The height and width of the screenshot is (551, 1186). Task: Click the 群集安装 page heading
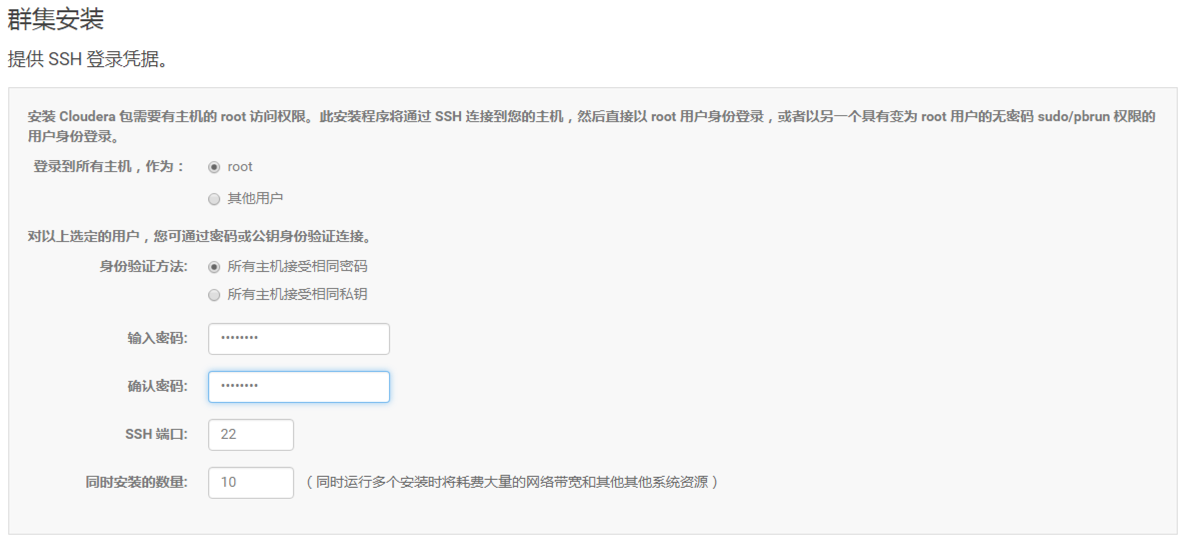coord(56,19)
